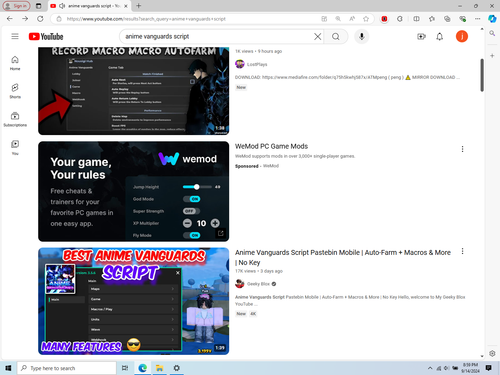
Task: Click the LostPlays channel avatar
Action: pyautogui.click(x=240, y=64)
